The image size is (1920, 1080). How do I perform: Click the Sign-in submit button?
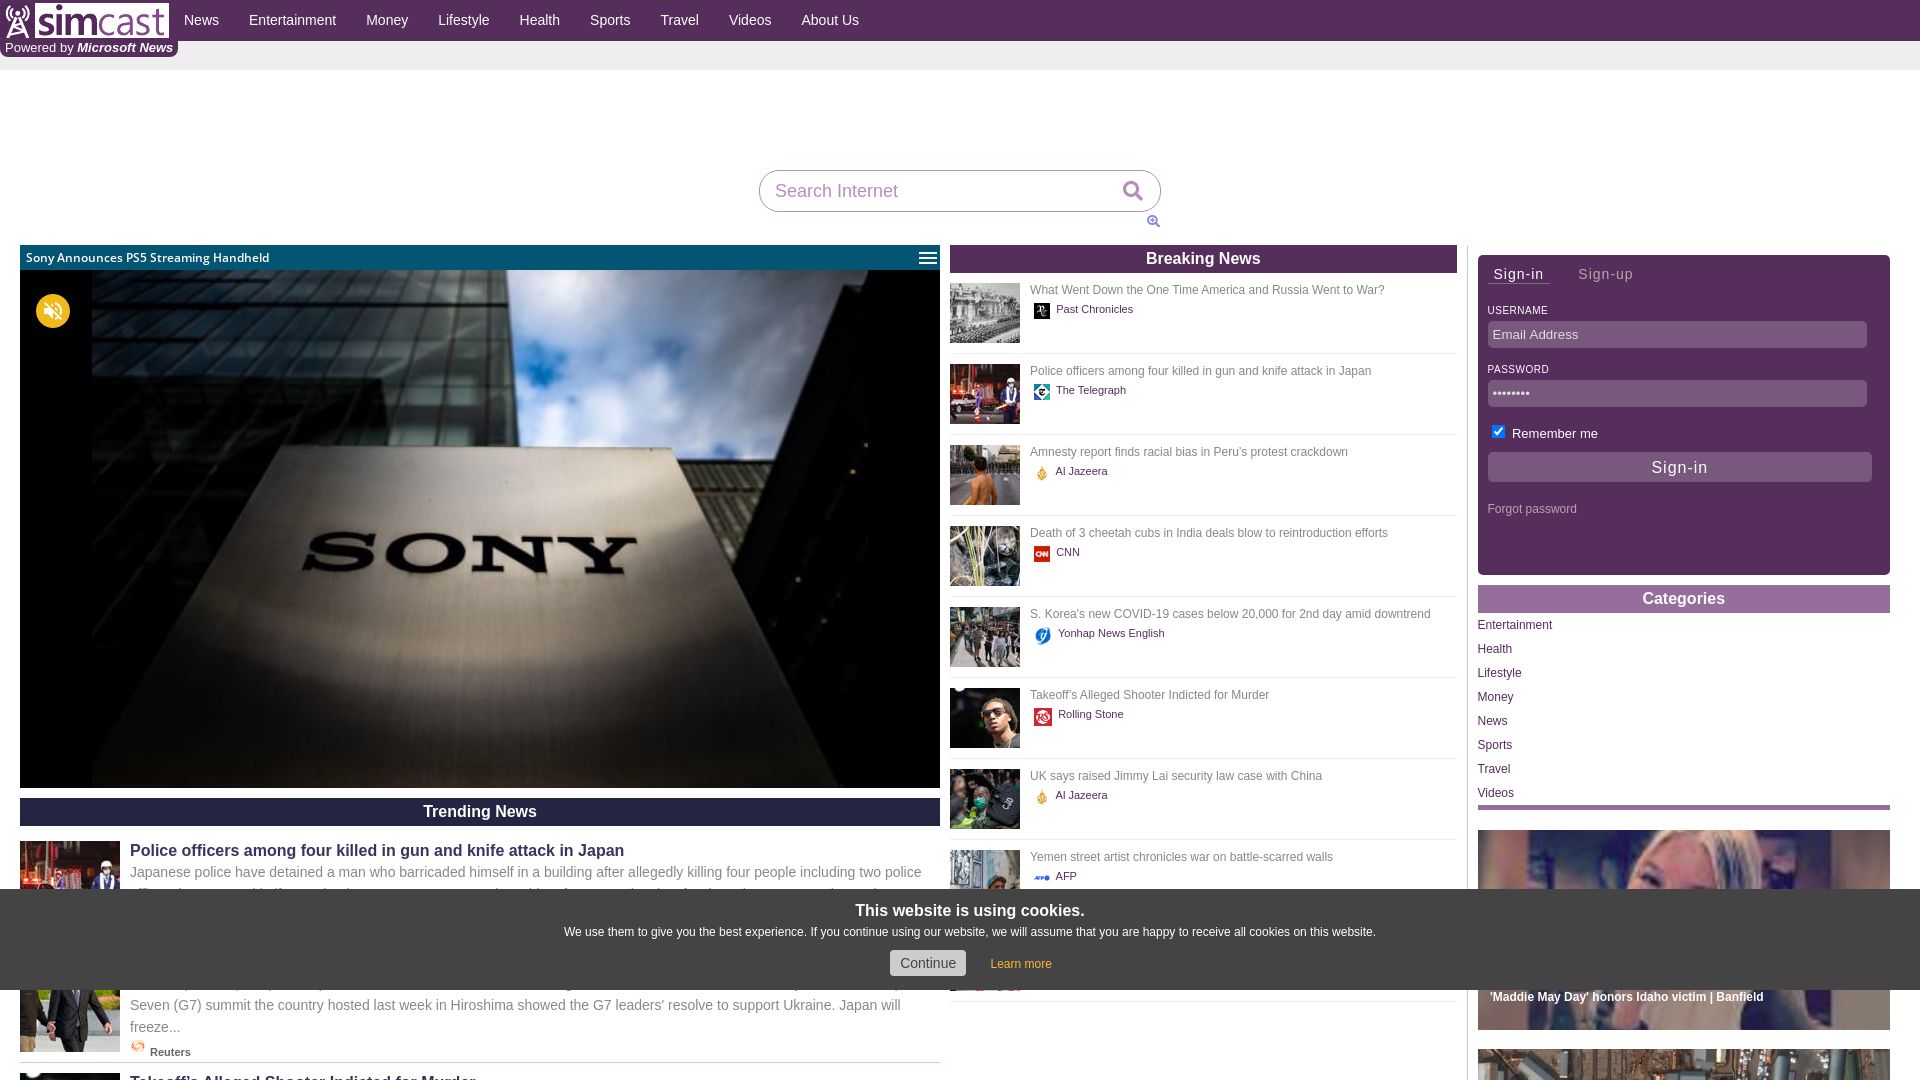[1679, 467]
